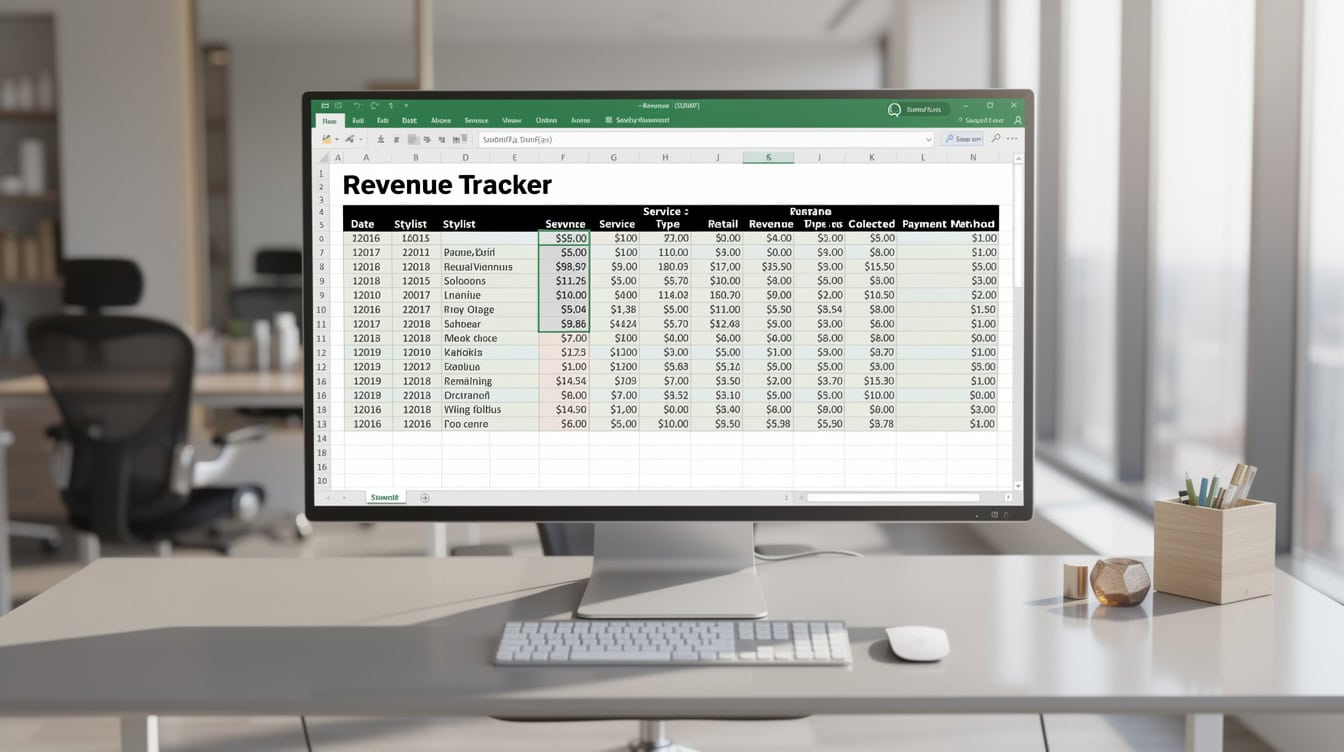Select the cell showing "$14.54"
This screenshot has width=1344, height=752.
point(564,381)
